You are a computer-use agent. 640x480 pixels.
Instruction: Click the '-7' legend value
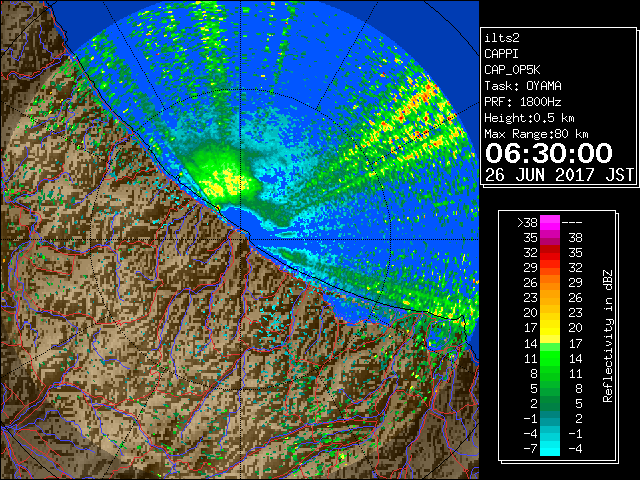tap(531, 449)
